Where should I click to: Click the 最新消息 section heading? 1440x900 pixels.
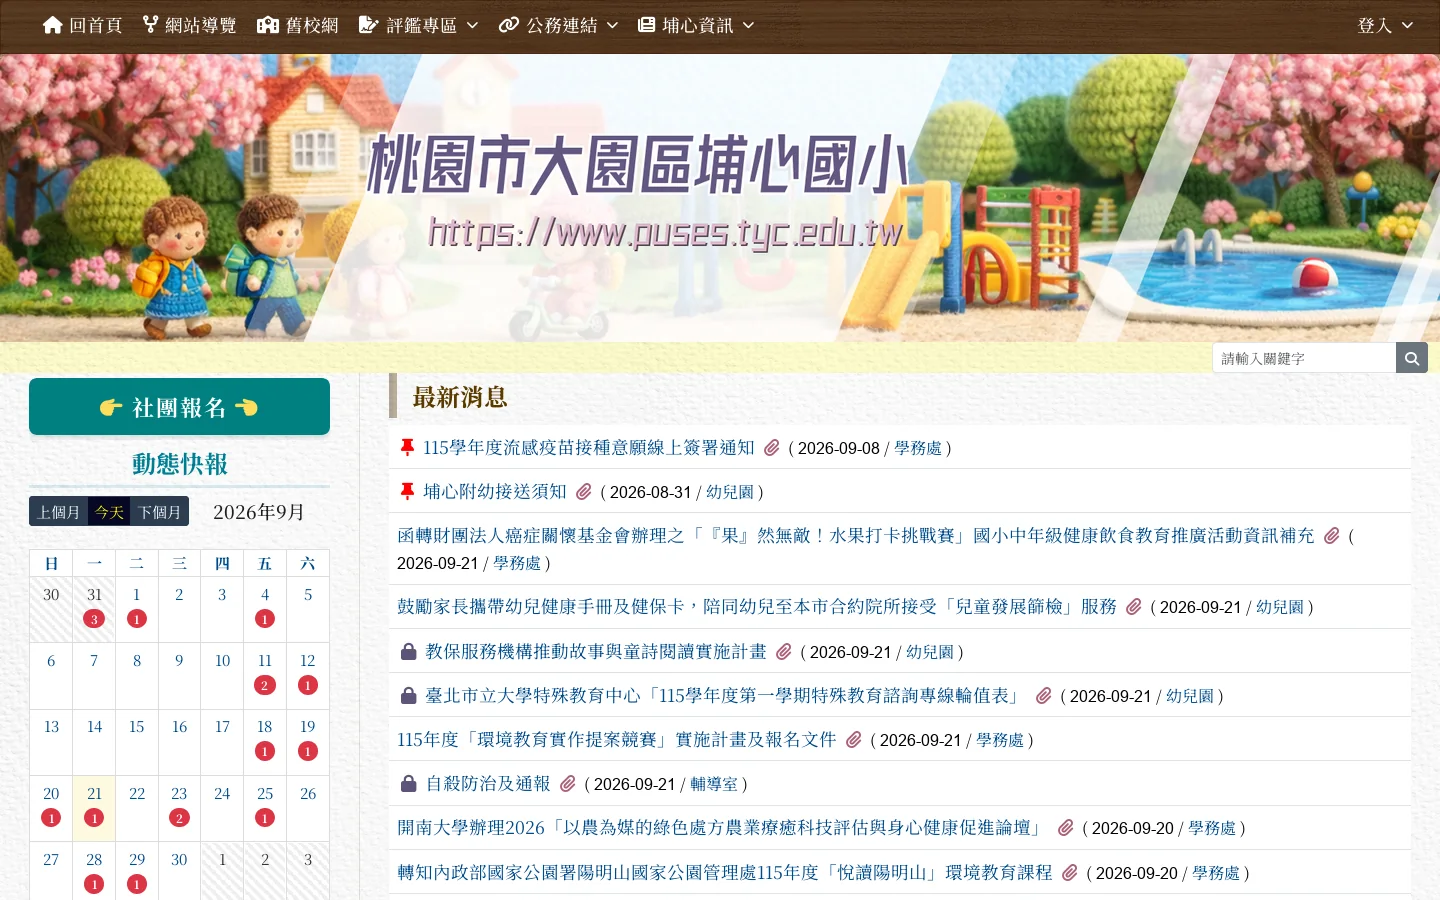(x=460, y=398)
